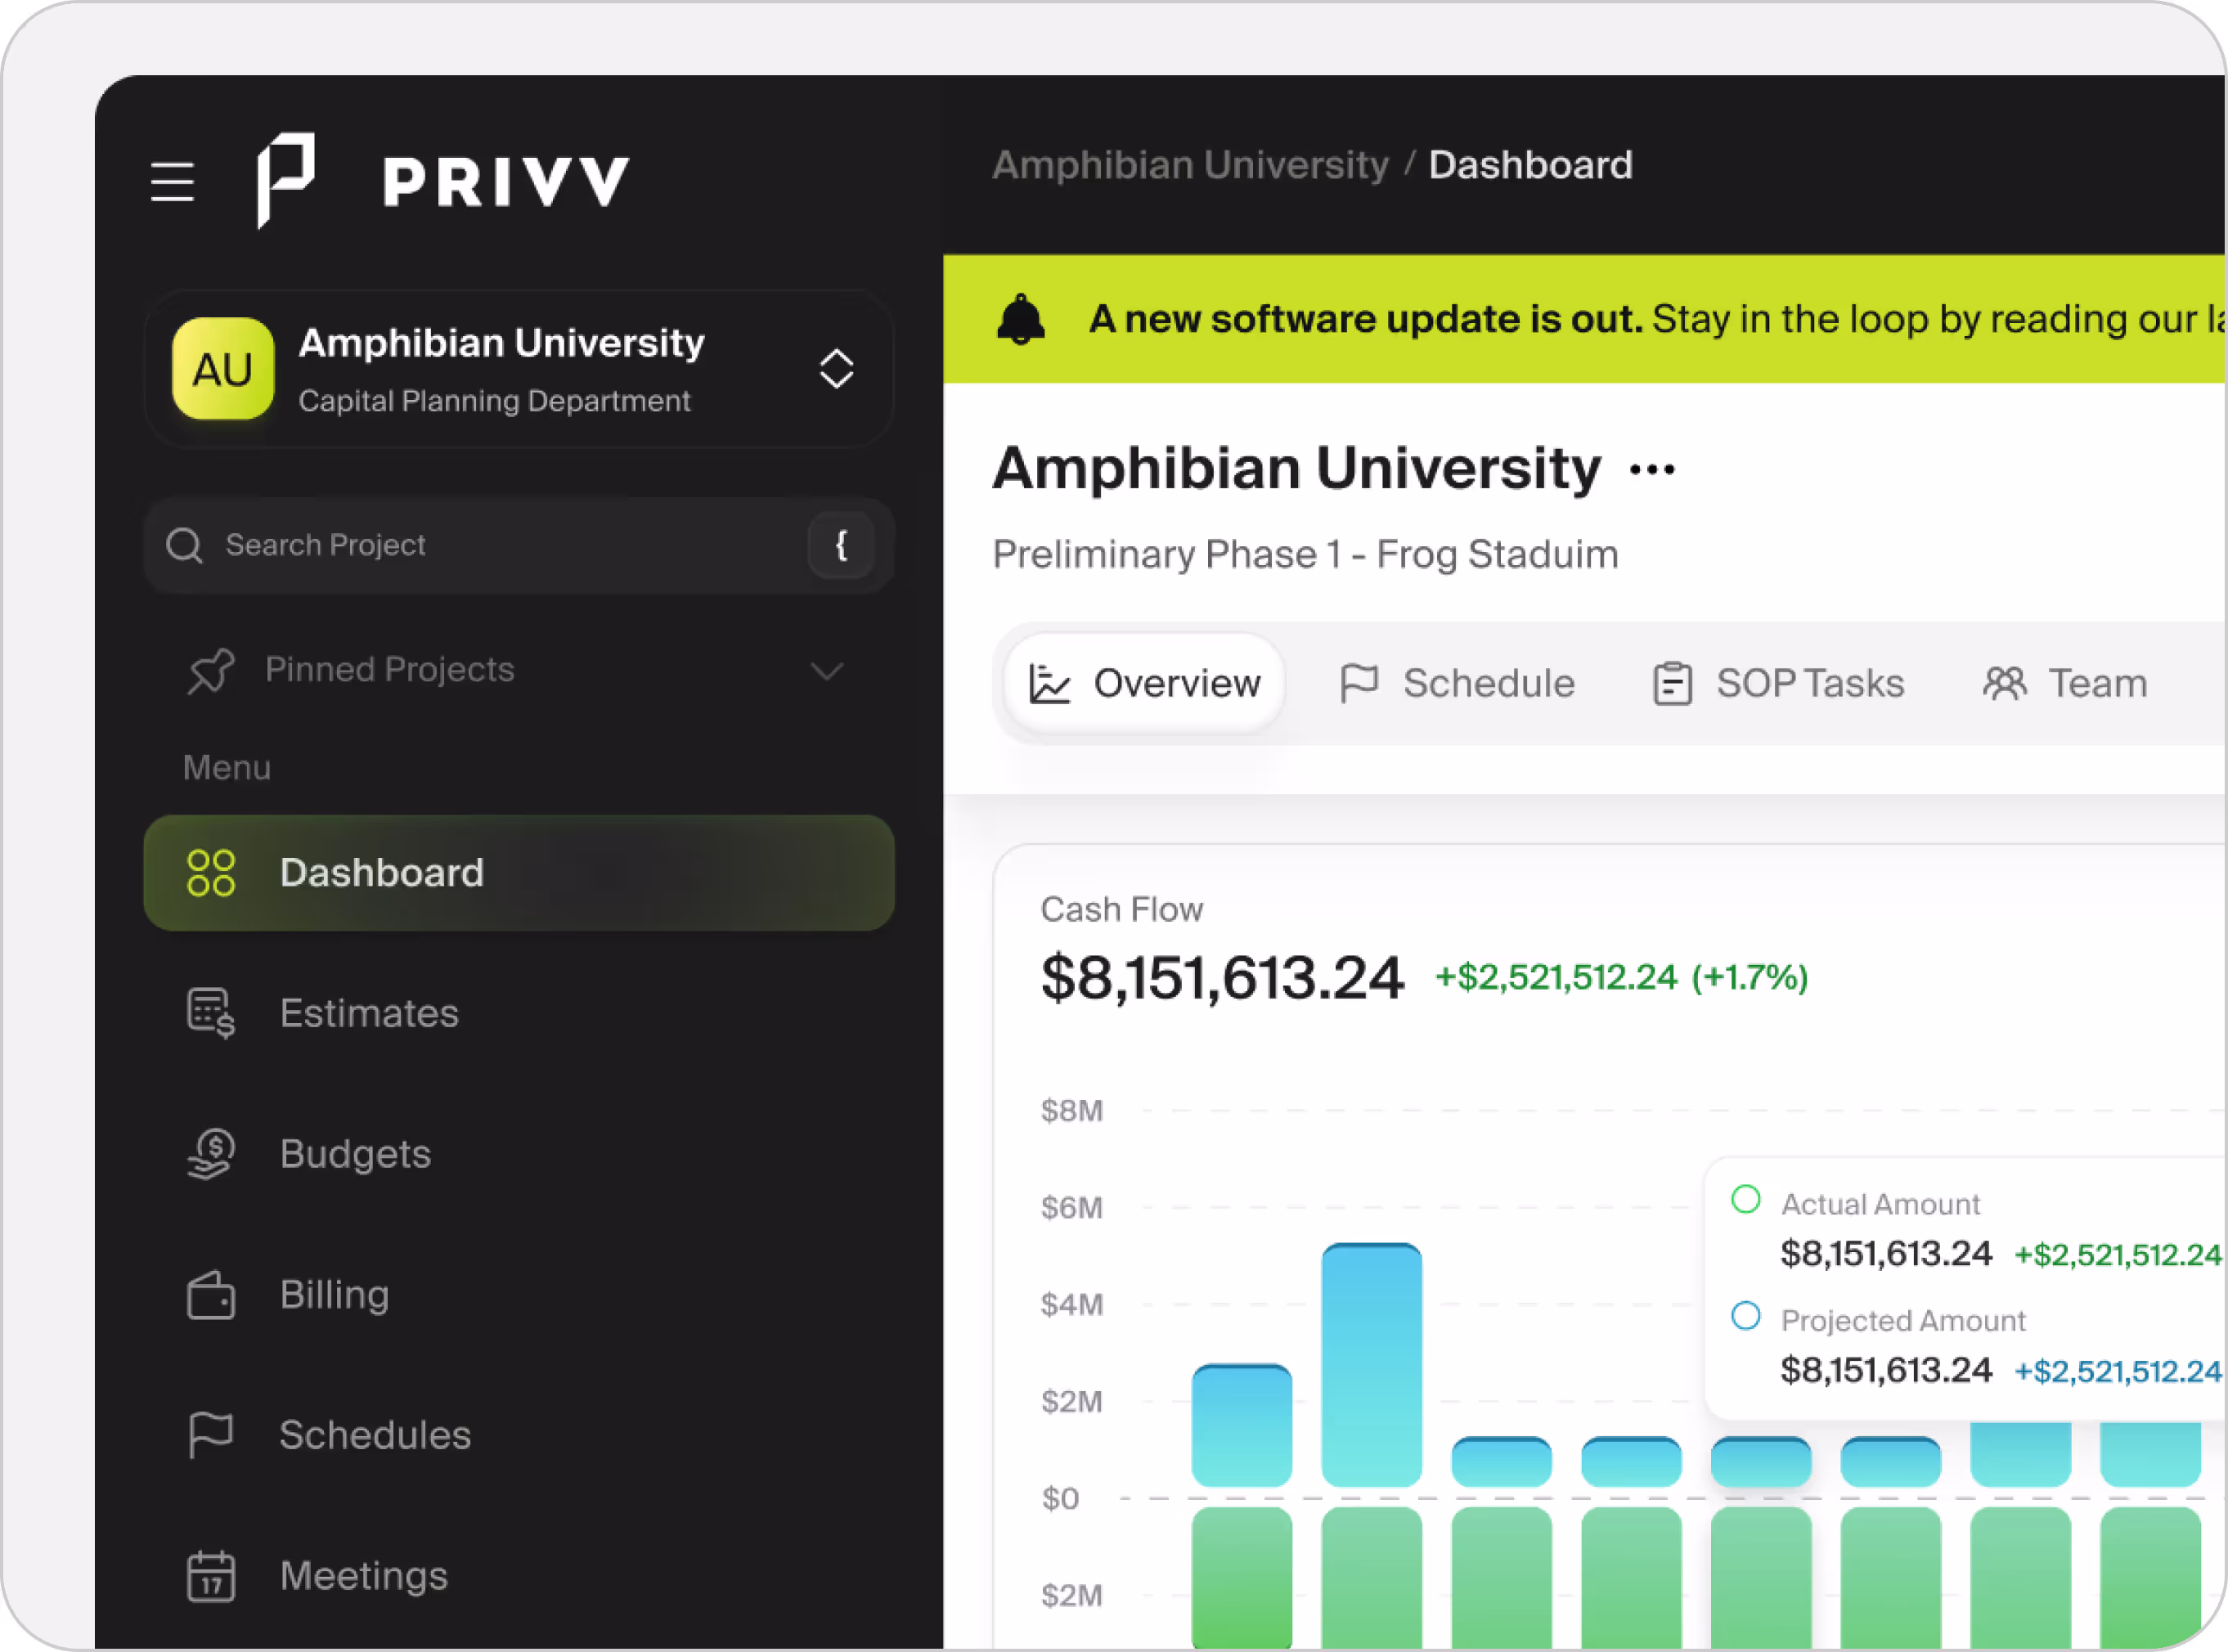Click the Amphibian University page heading
This screenshot has width=2228, height=1652.
[x=1296, y=469]
